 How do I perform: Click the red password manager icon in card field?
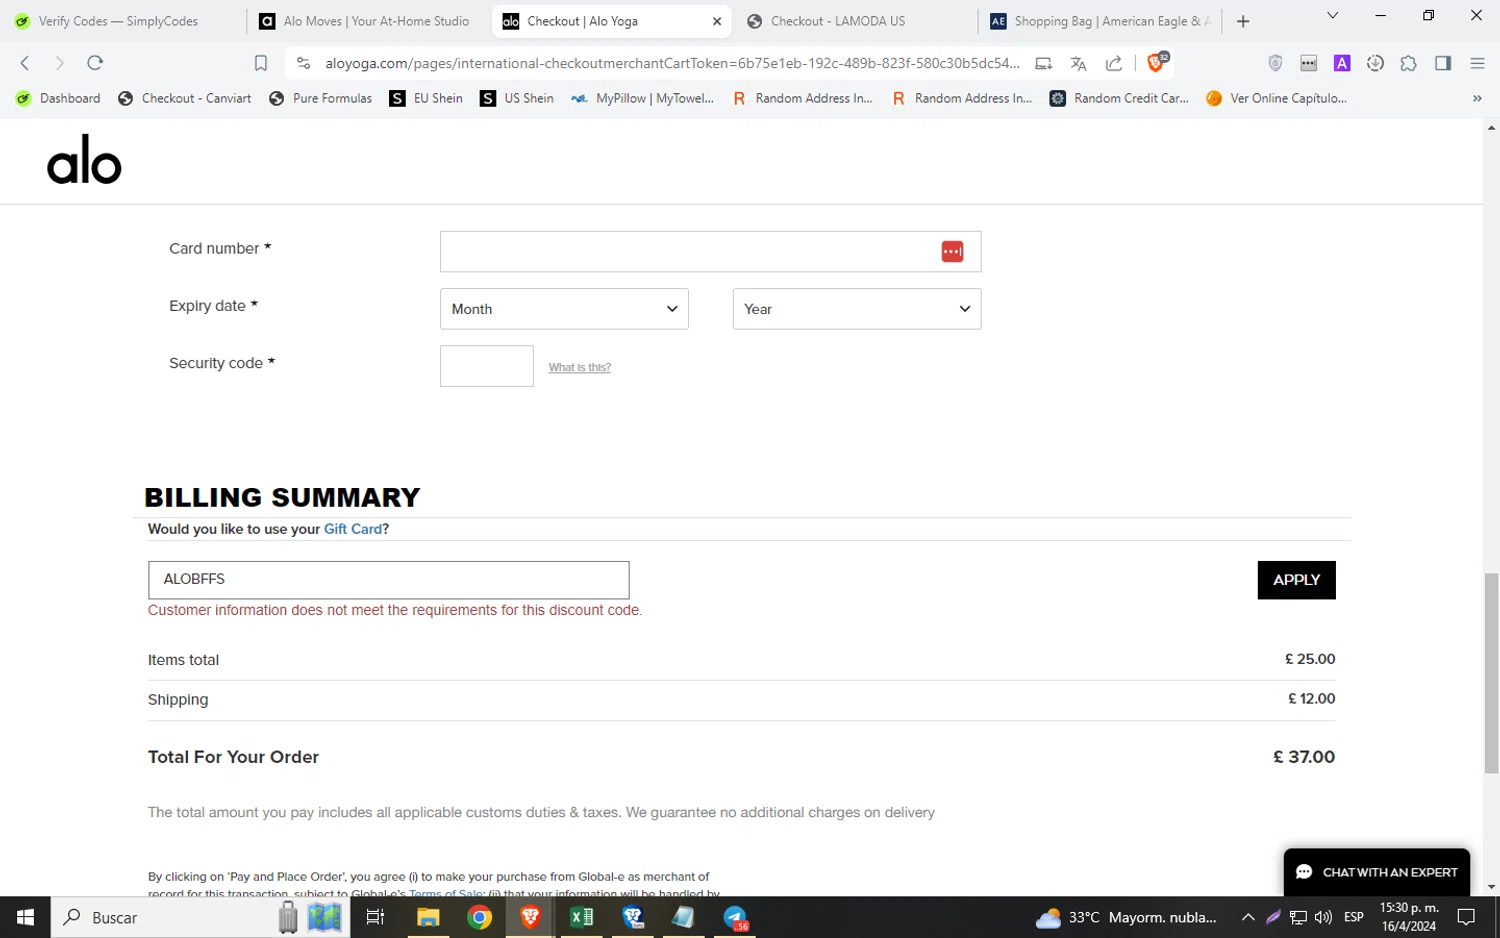tap(952, 252)
